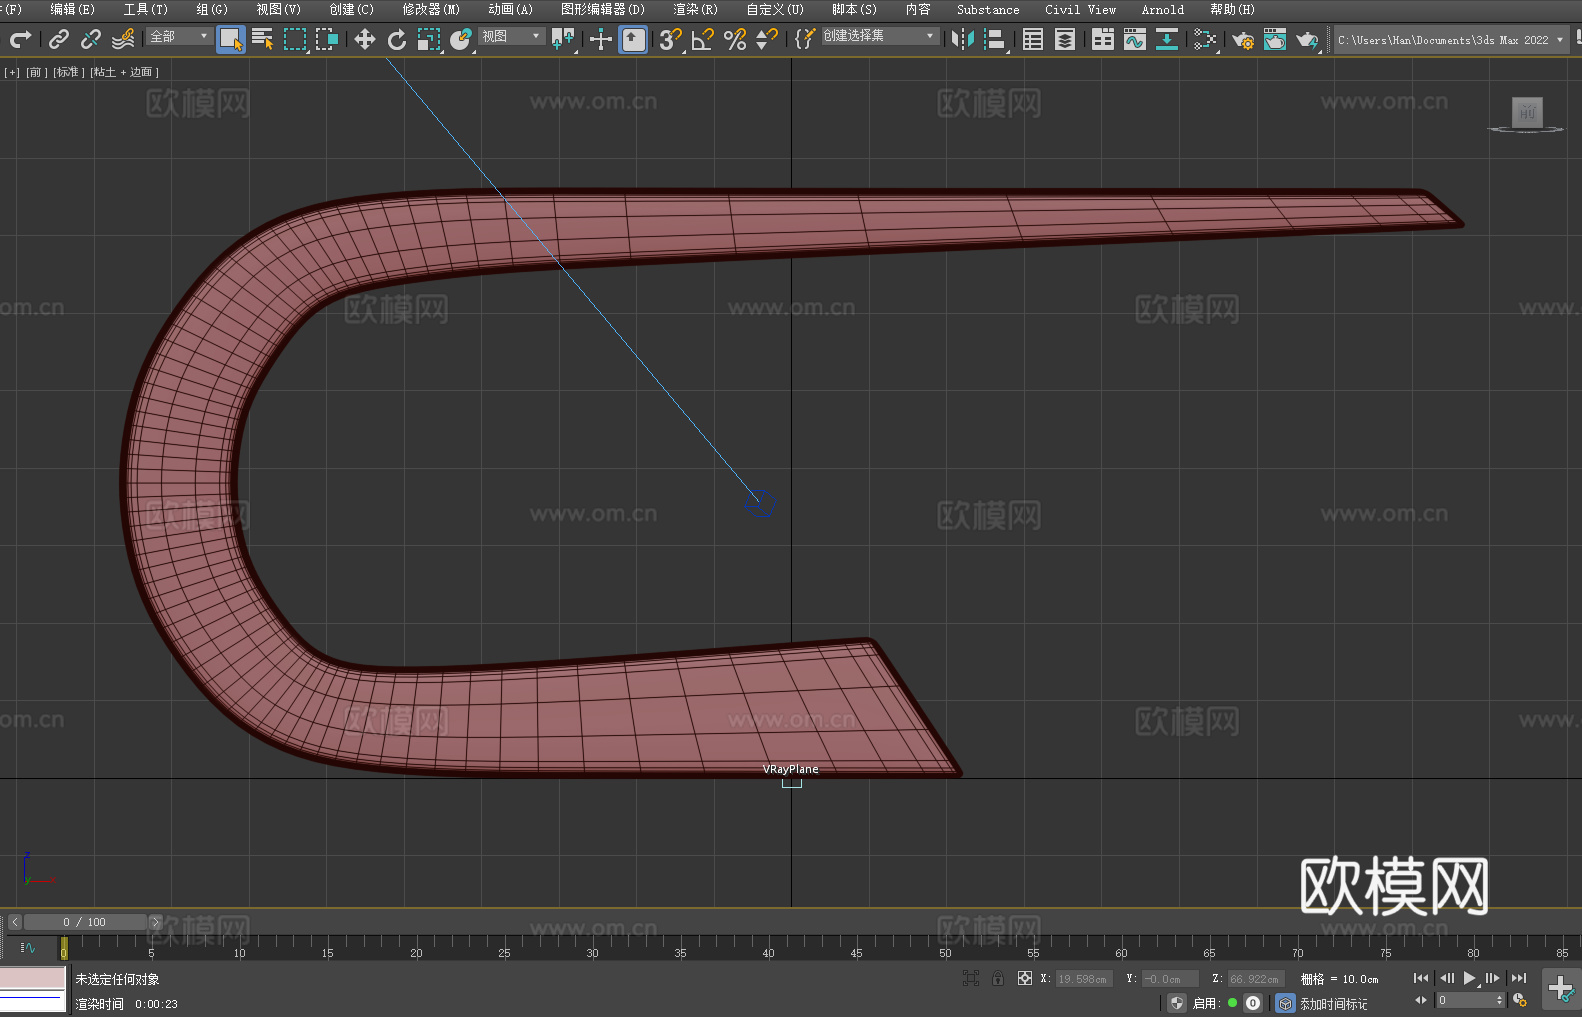Screen dimensions: 1582x1017
Task: Click Edit Named Selection Sets icon
Action: click(x=805, y=39)
